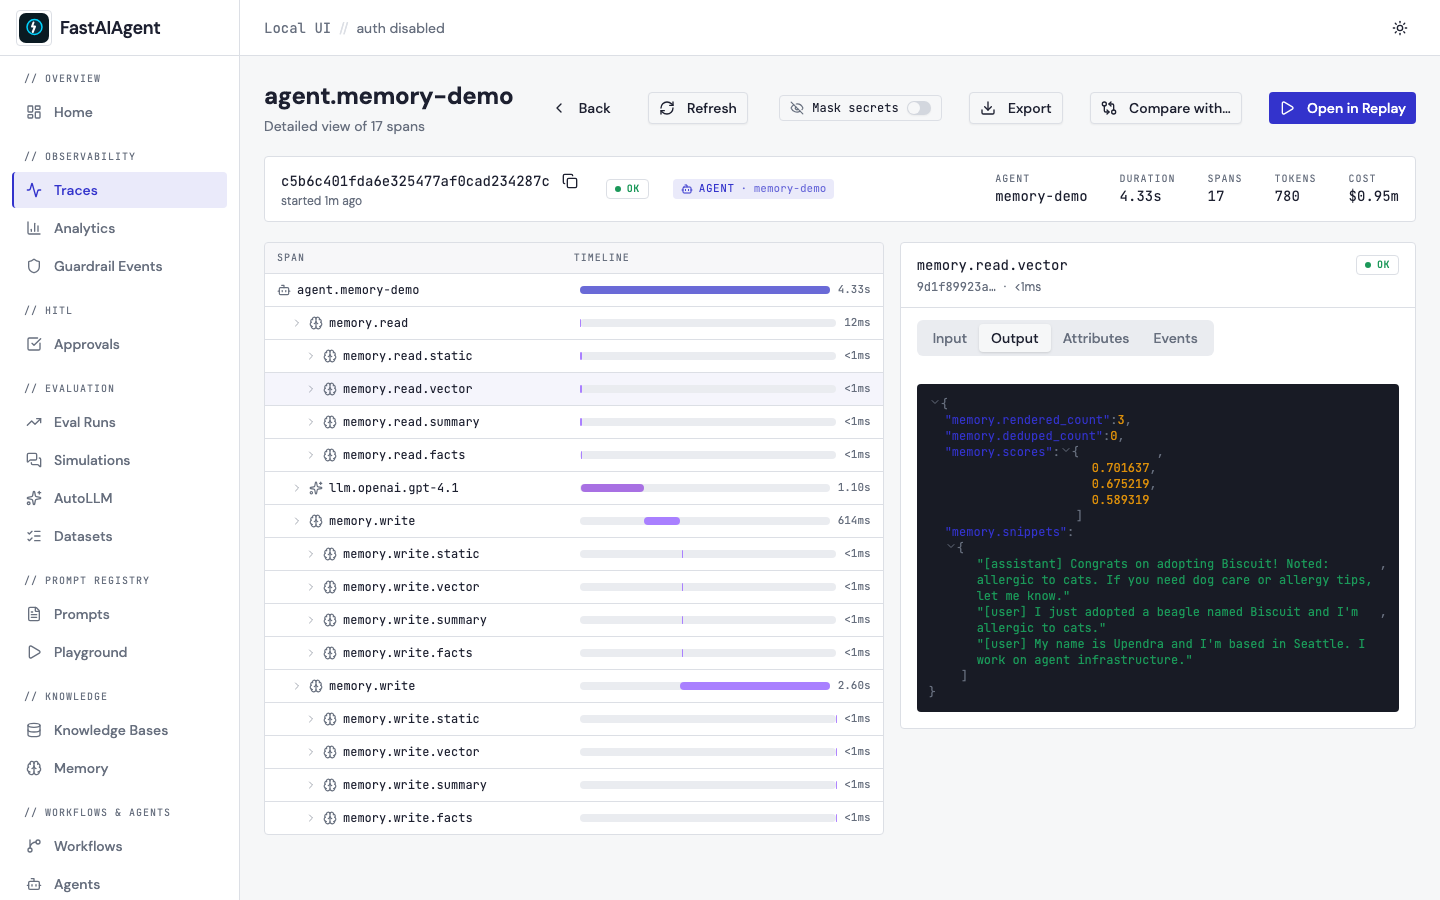Expand memory.read.summary span chevron
This screenshot has width=1440, height=900.
[311, 422]
